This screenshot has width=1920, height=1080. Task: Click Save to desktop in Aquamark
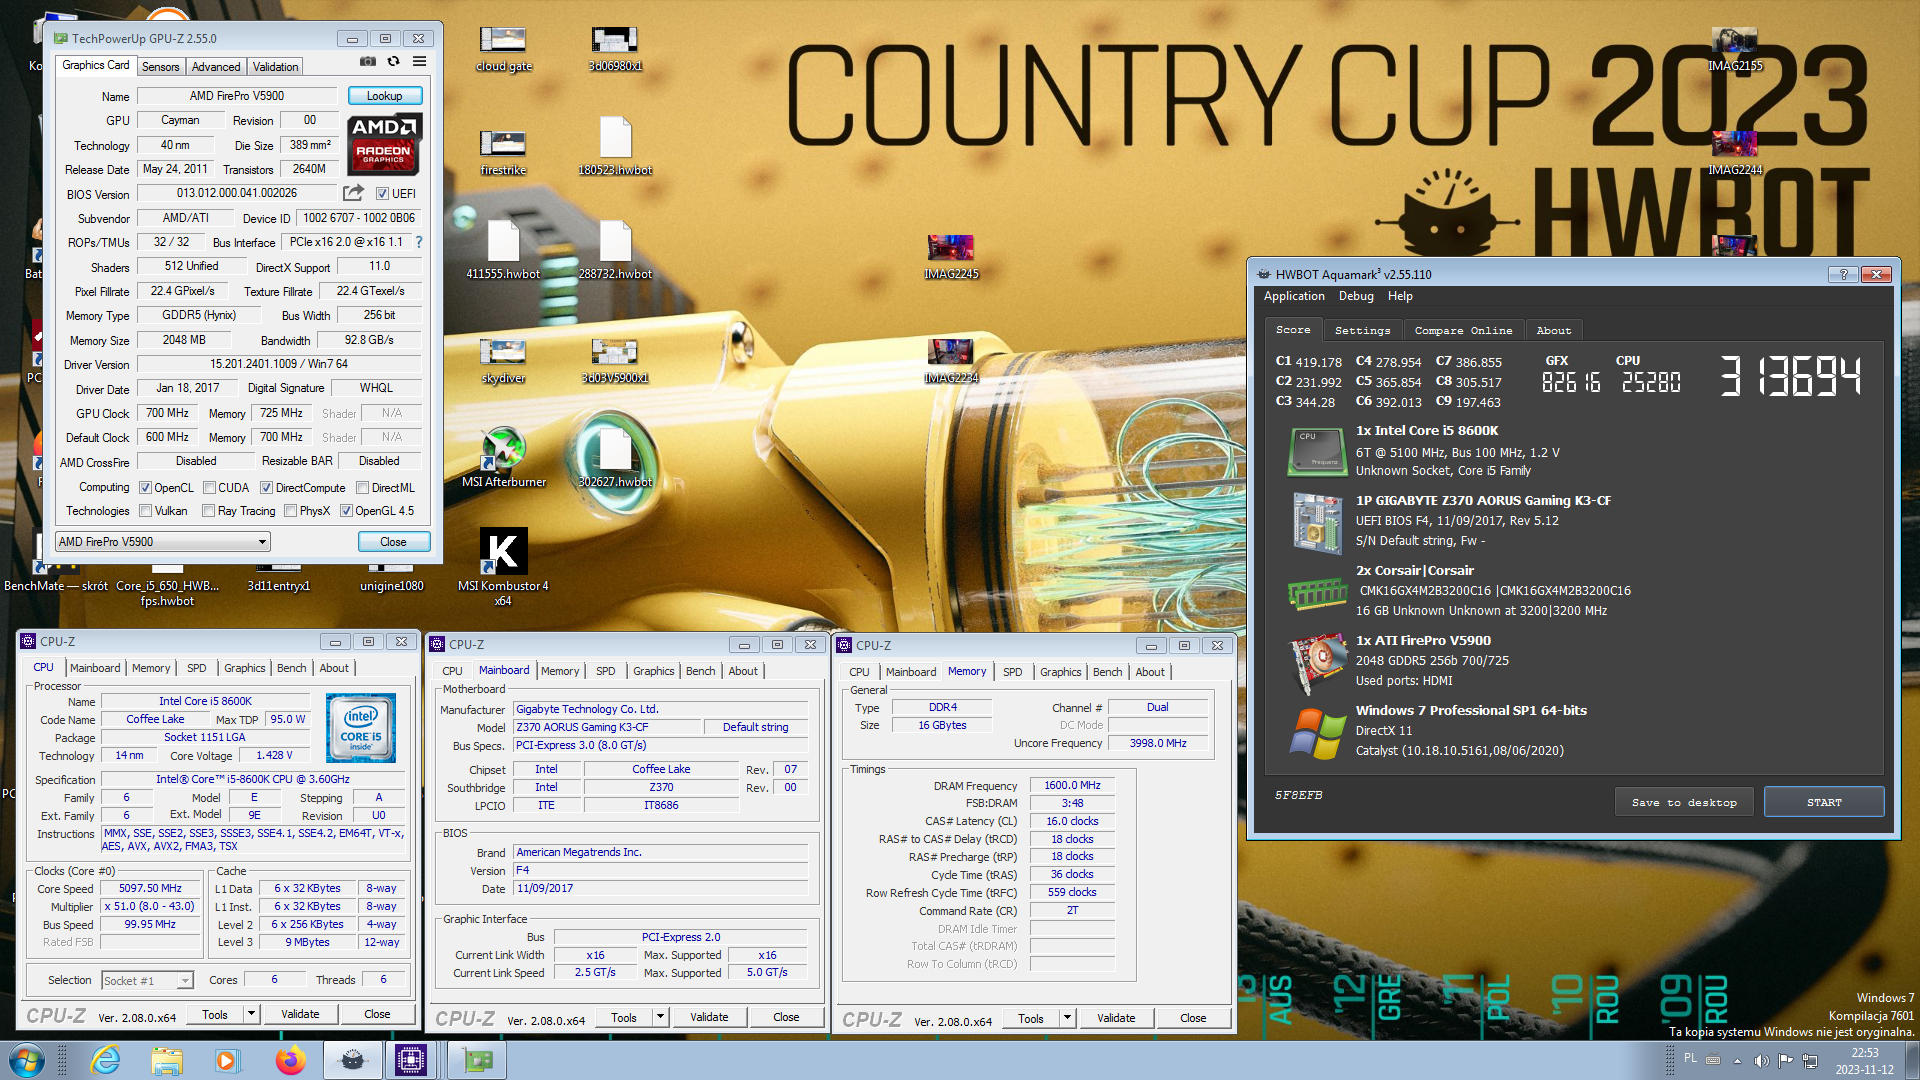click(x=1684, y=802)
